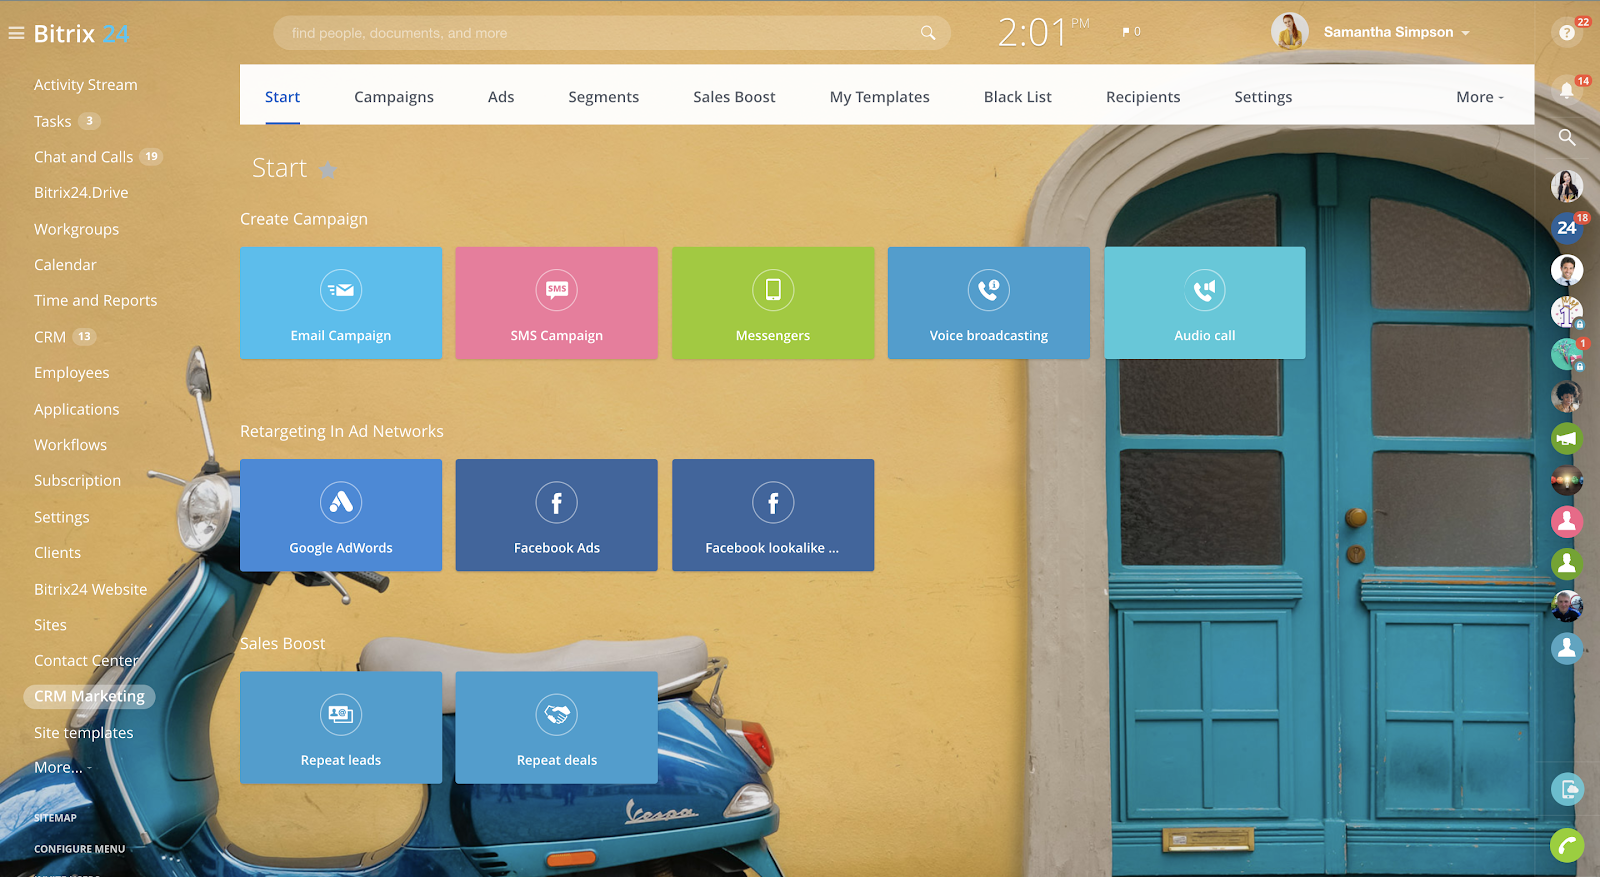
Task: Open Bitrix24.Drive in sidebar
Action: click(x=81, y=193)
